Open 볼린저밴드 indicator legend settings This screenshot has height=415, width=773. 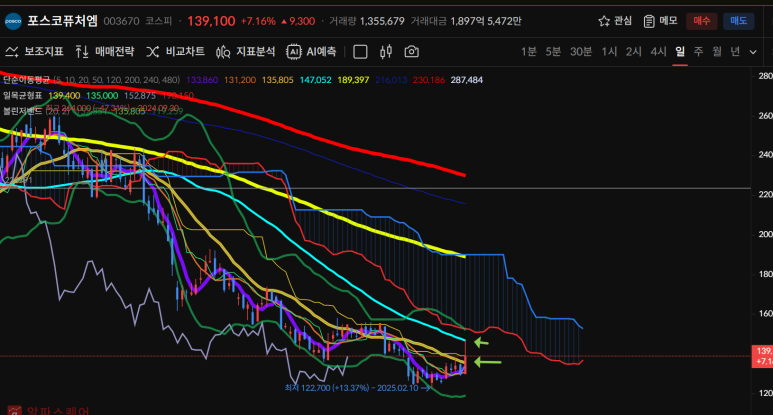[22, 111]
